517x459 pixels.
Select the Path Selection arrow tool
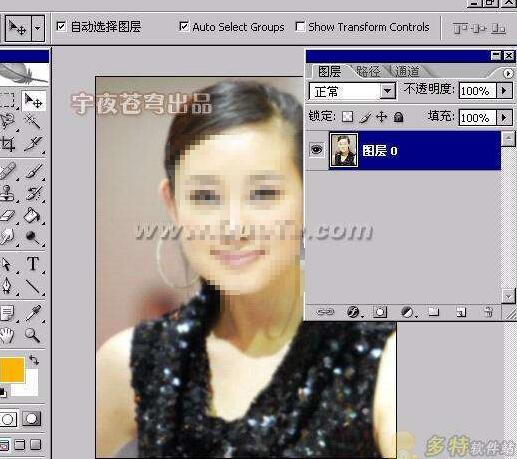pyautogui.click(x=7, y=264)
